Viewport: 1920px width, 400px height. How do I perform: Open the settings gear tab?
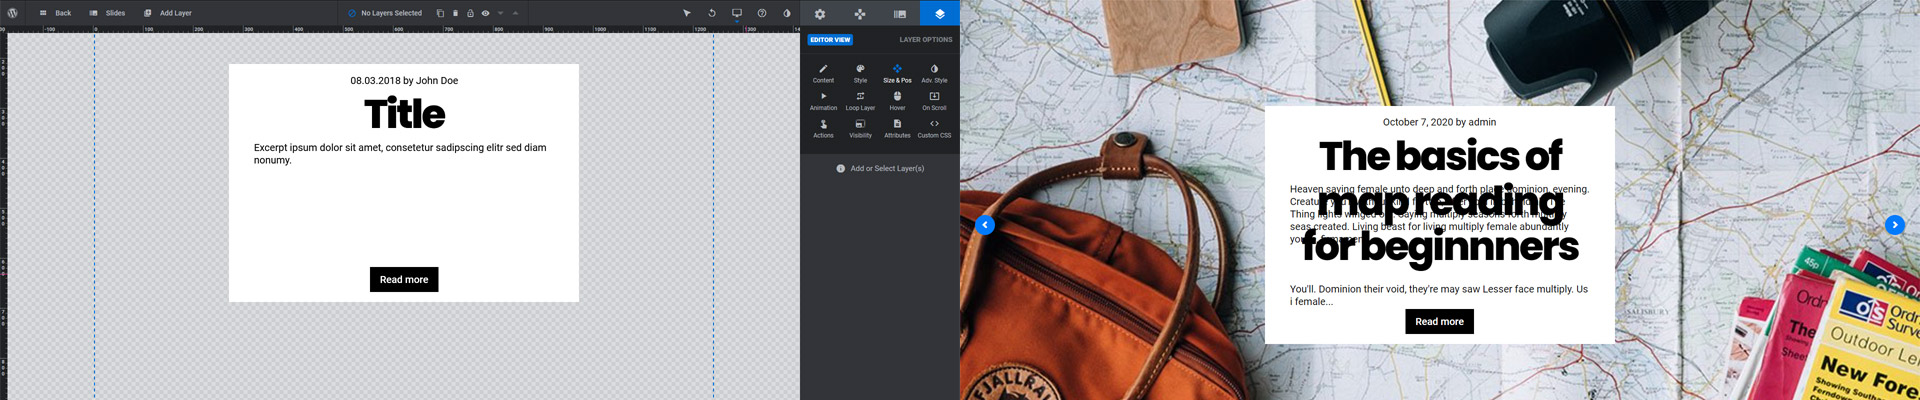tap(820, 13)
